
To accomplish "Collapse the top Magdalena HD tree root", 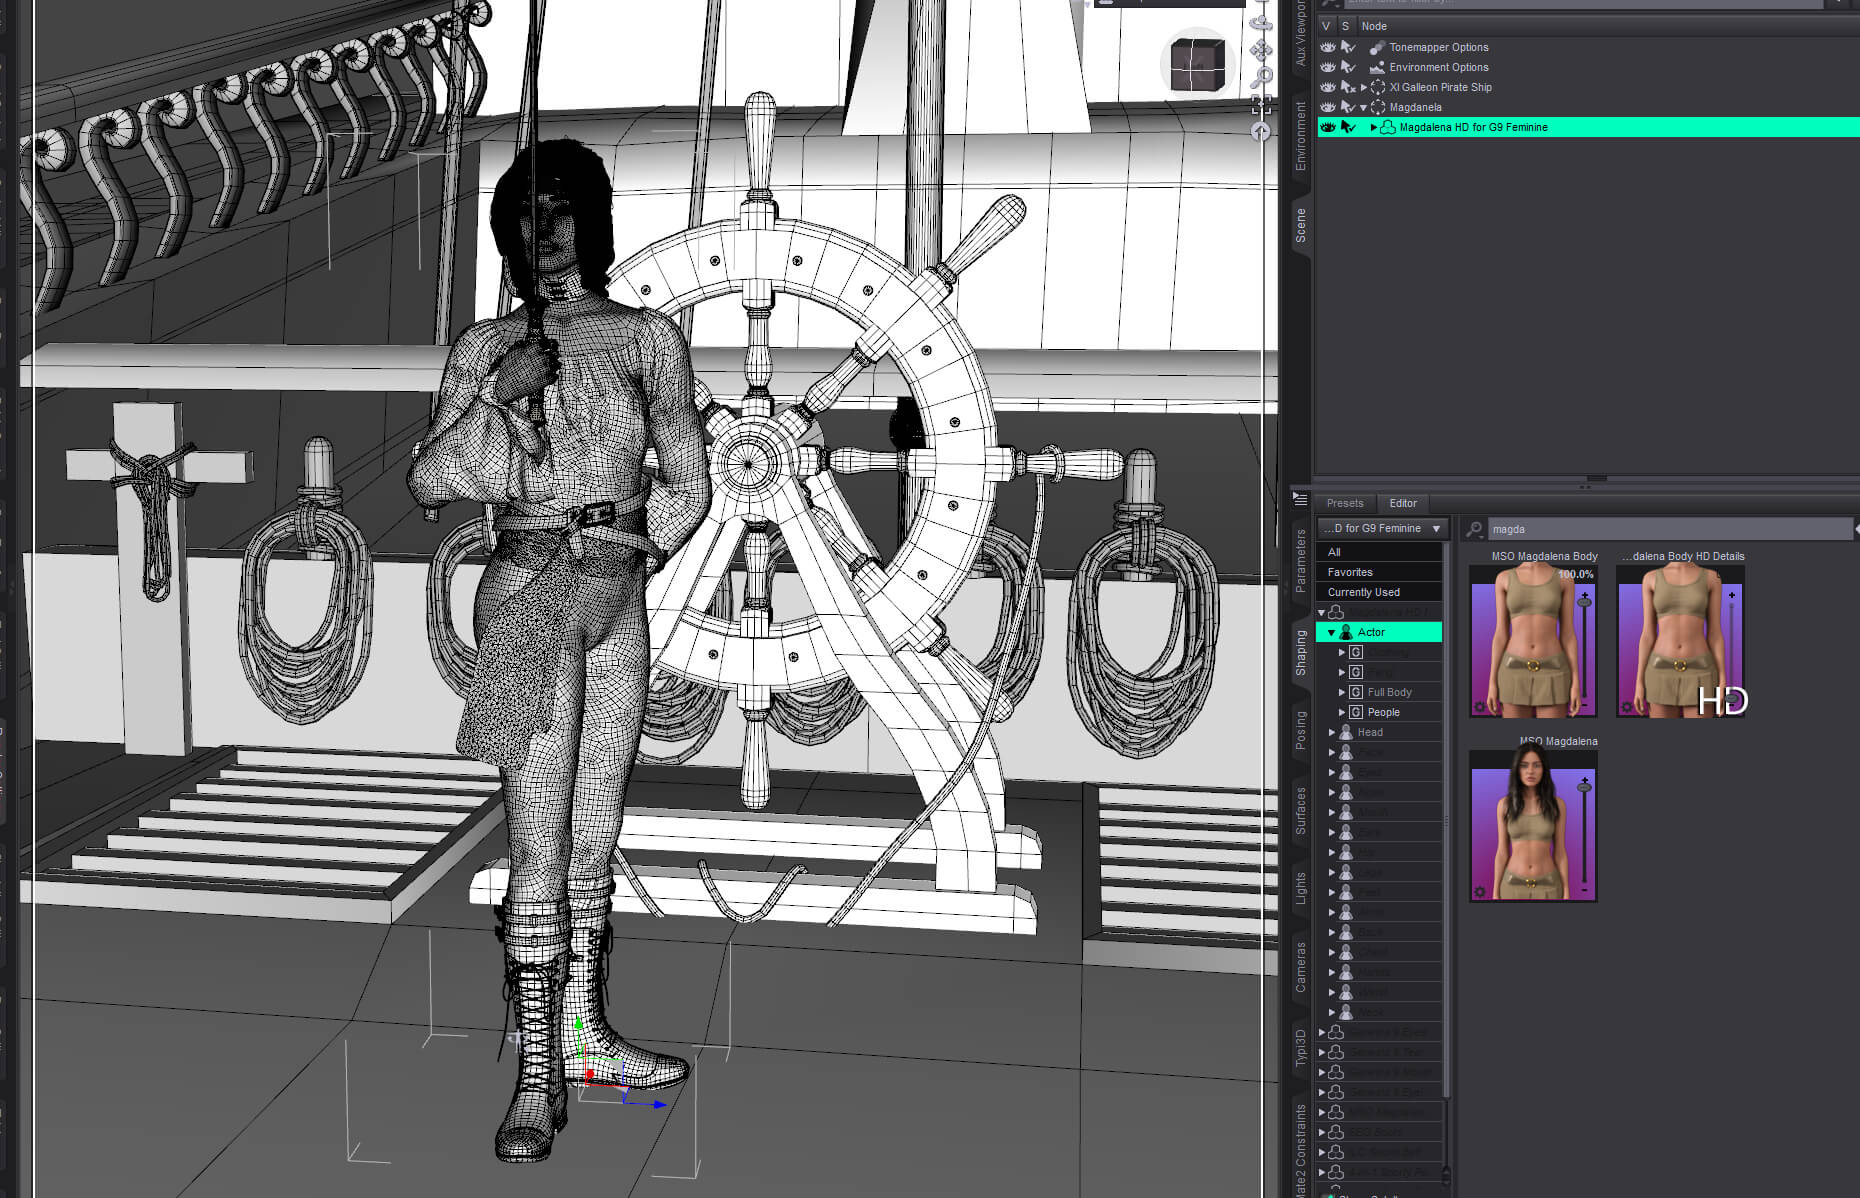I will click(1321, 613).
